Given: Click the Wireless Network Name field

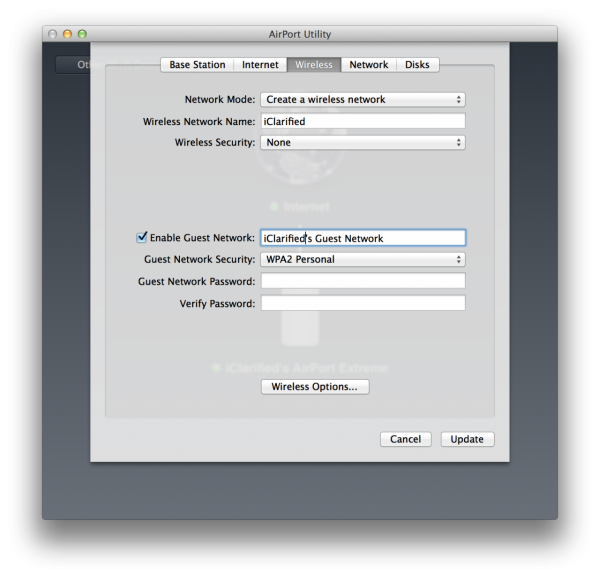Looking at the screenshot, I should coord(363,121).
